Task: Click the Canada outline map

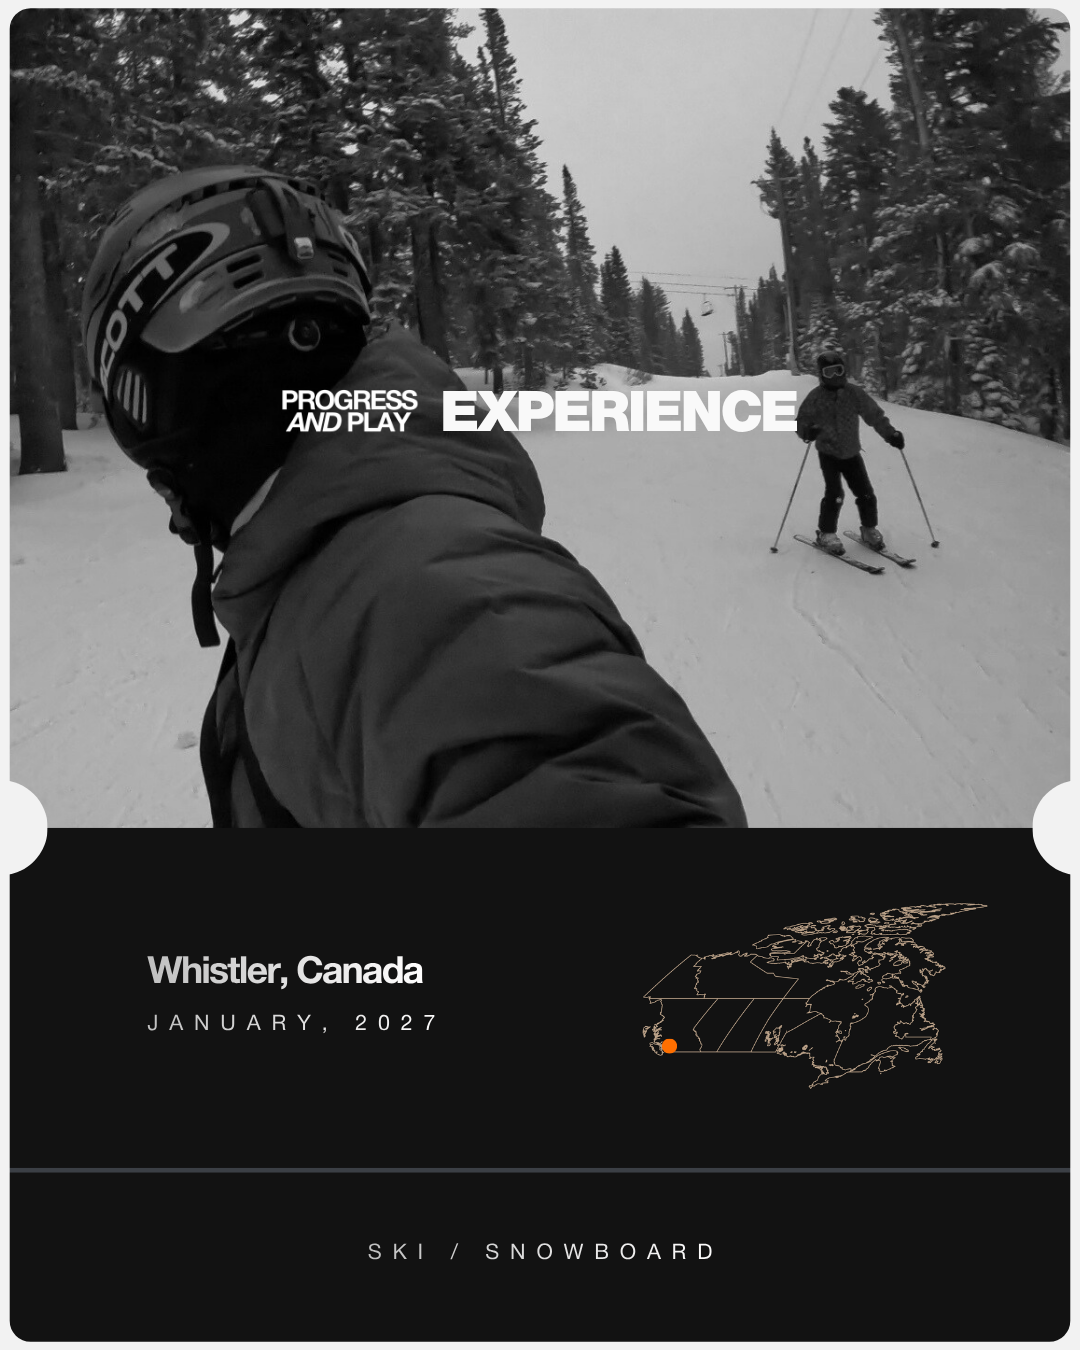Action: coord(814,995)
